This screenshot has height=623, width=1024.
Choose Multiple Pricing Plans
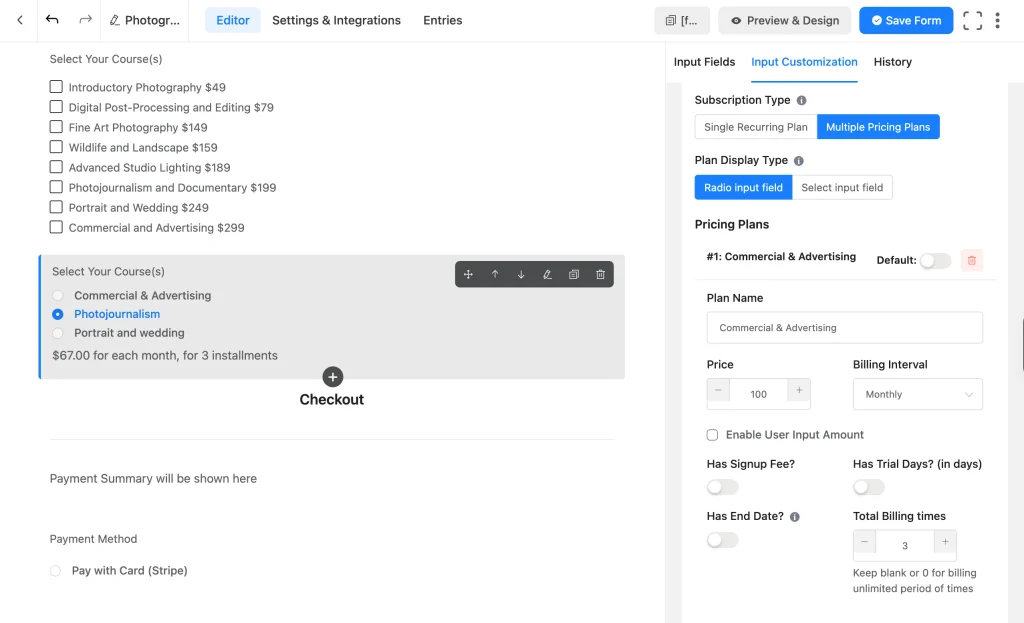click(x=878, y=127)
